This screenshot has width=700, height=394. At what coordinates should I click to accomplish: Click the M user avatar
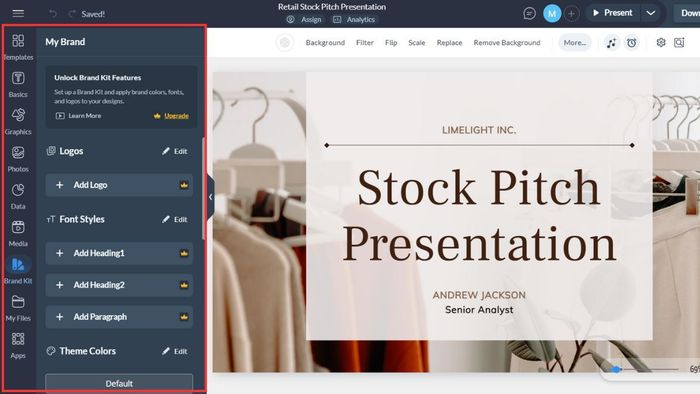tap(552, 13)
